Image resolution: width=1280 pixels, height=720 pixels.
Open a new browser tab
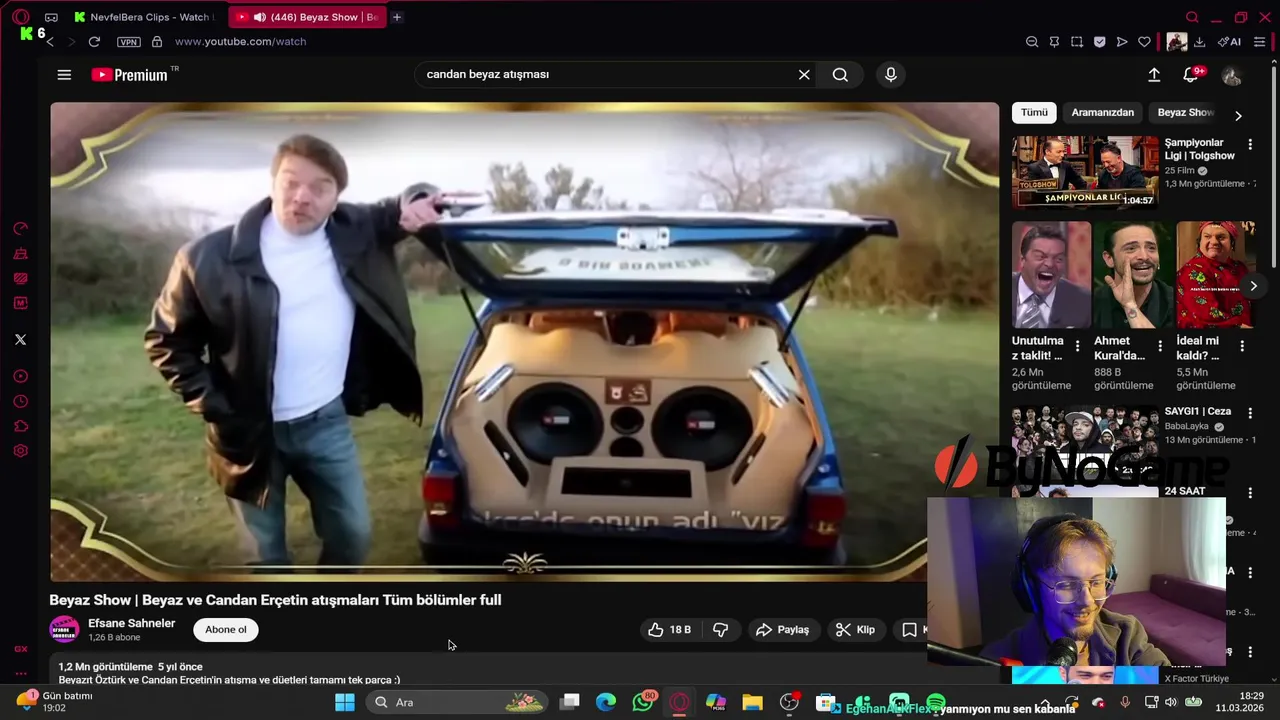coord(397,17)
